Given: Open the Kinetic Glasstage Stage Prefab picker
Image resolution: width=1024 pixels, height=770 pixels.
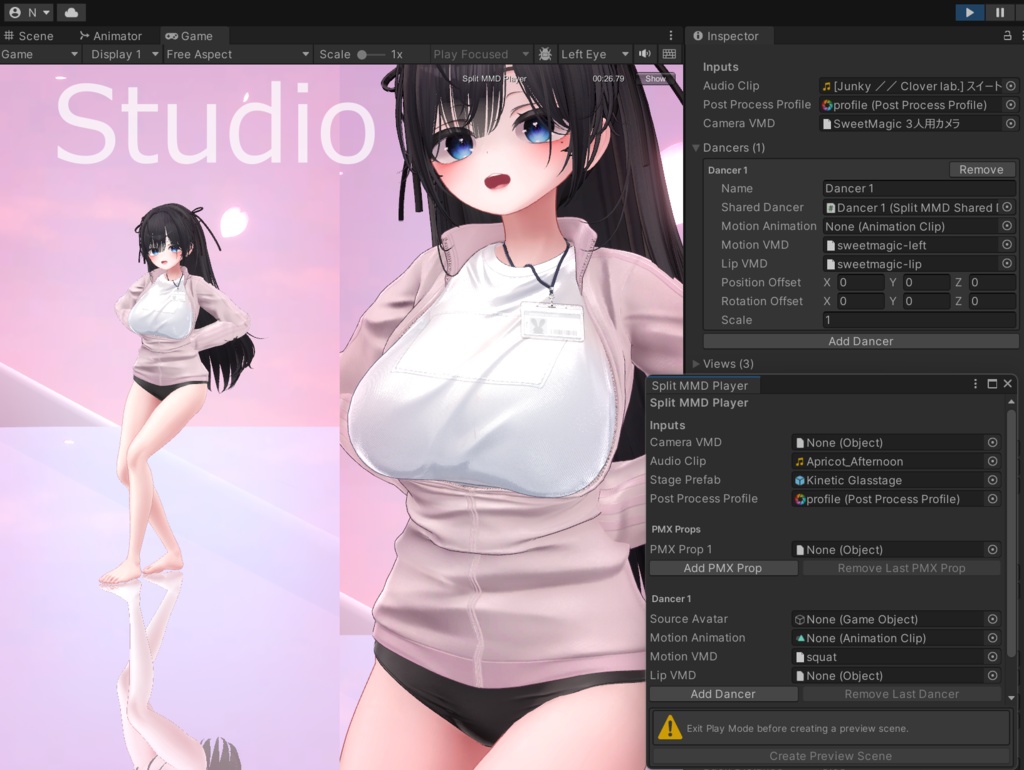Looking at the screenshot, I should click(993, 480).
